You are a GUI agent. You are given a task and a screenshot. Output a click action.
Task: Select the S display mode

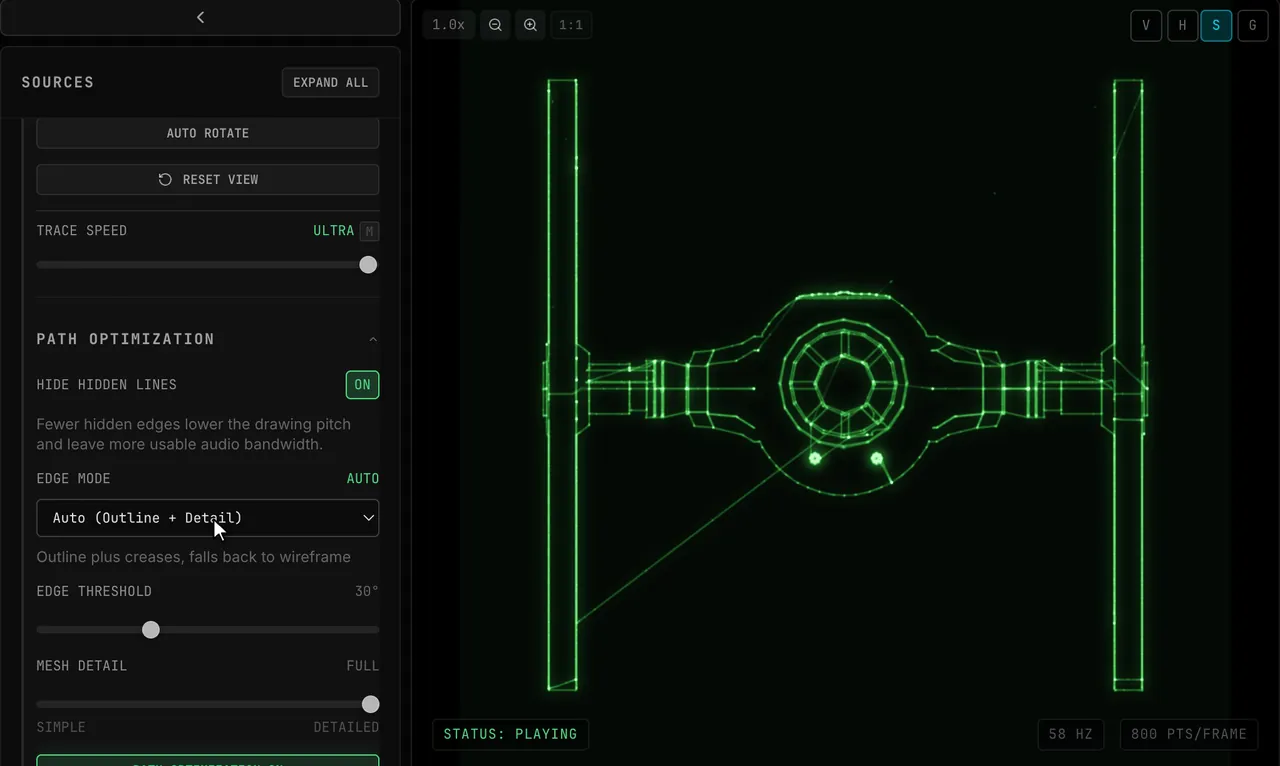(1216, 26)
